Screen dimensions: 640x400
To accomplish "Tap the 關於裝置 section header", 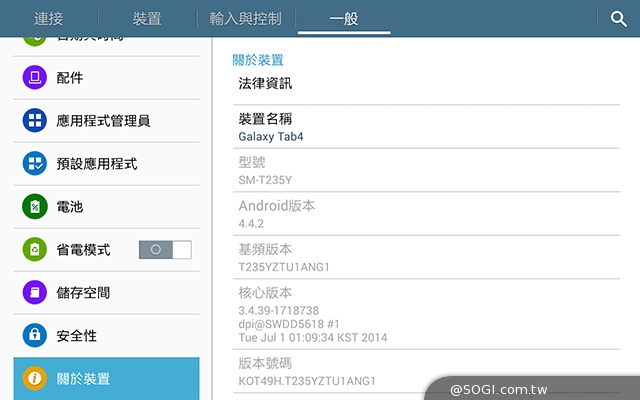I will tap(258, 60).
